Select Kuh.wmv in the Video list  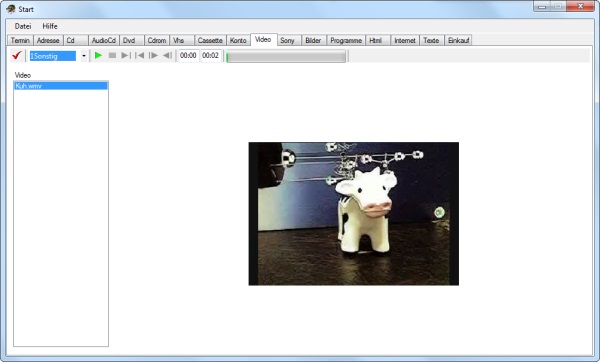[x=61, y=86]
